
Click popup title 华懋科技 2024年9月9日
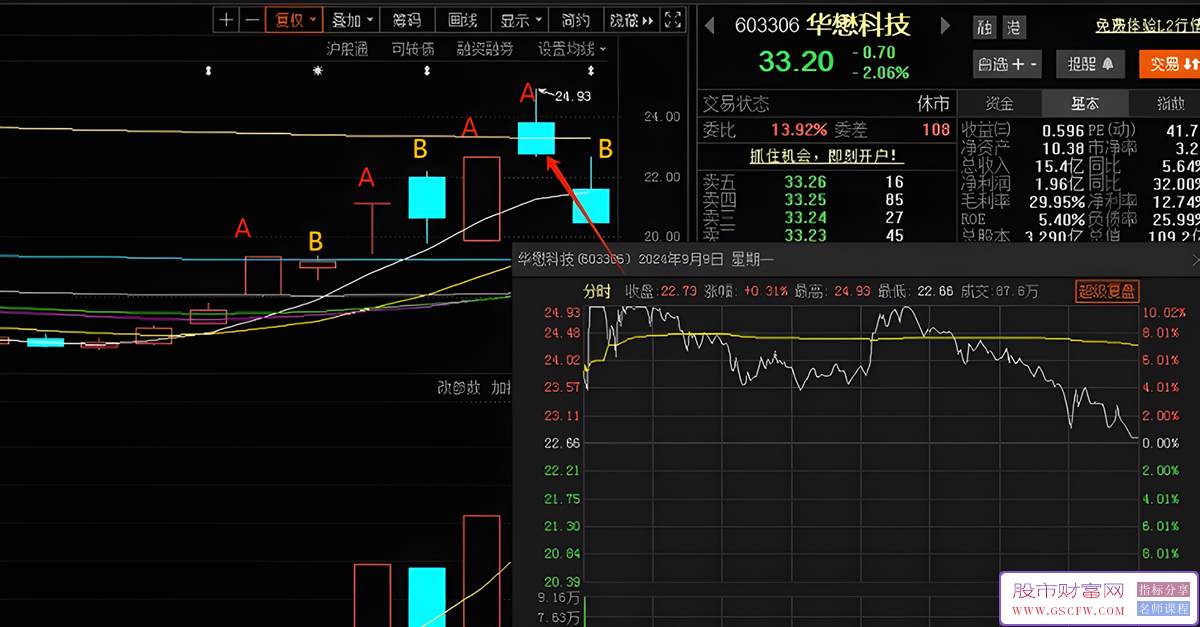(645, 260)
